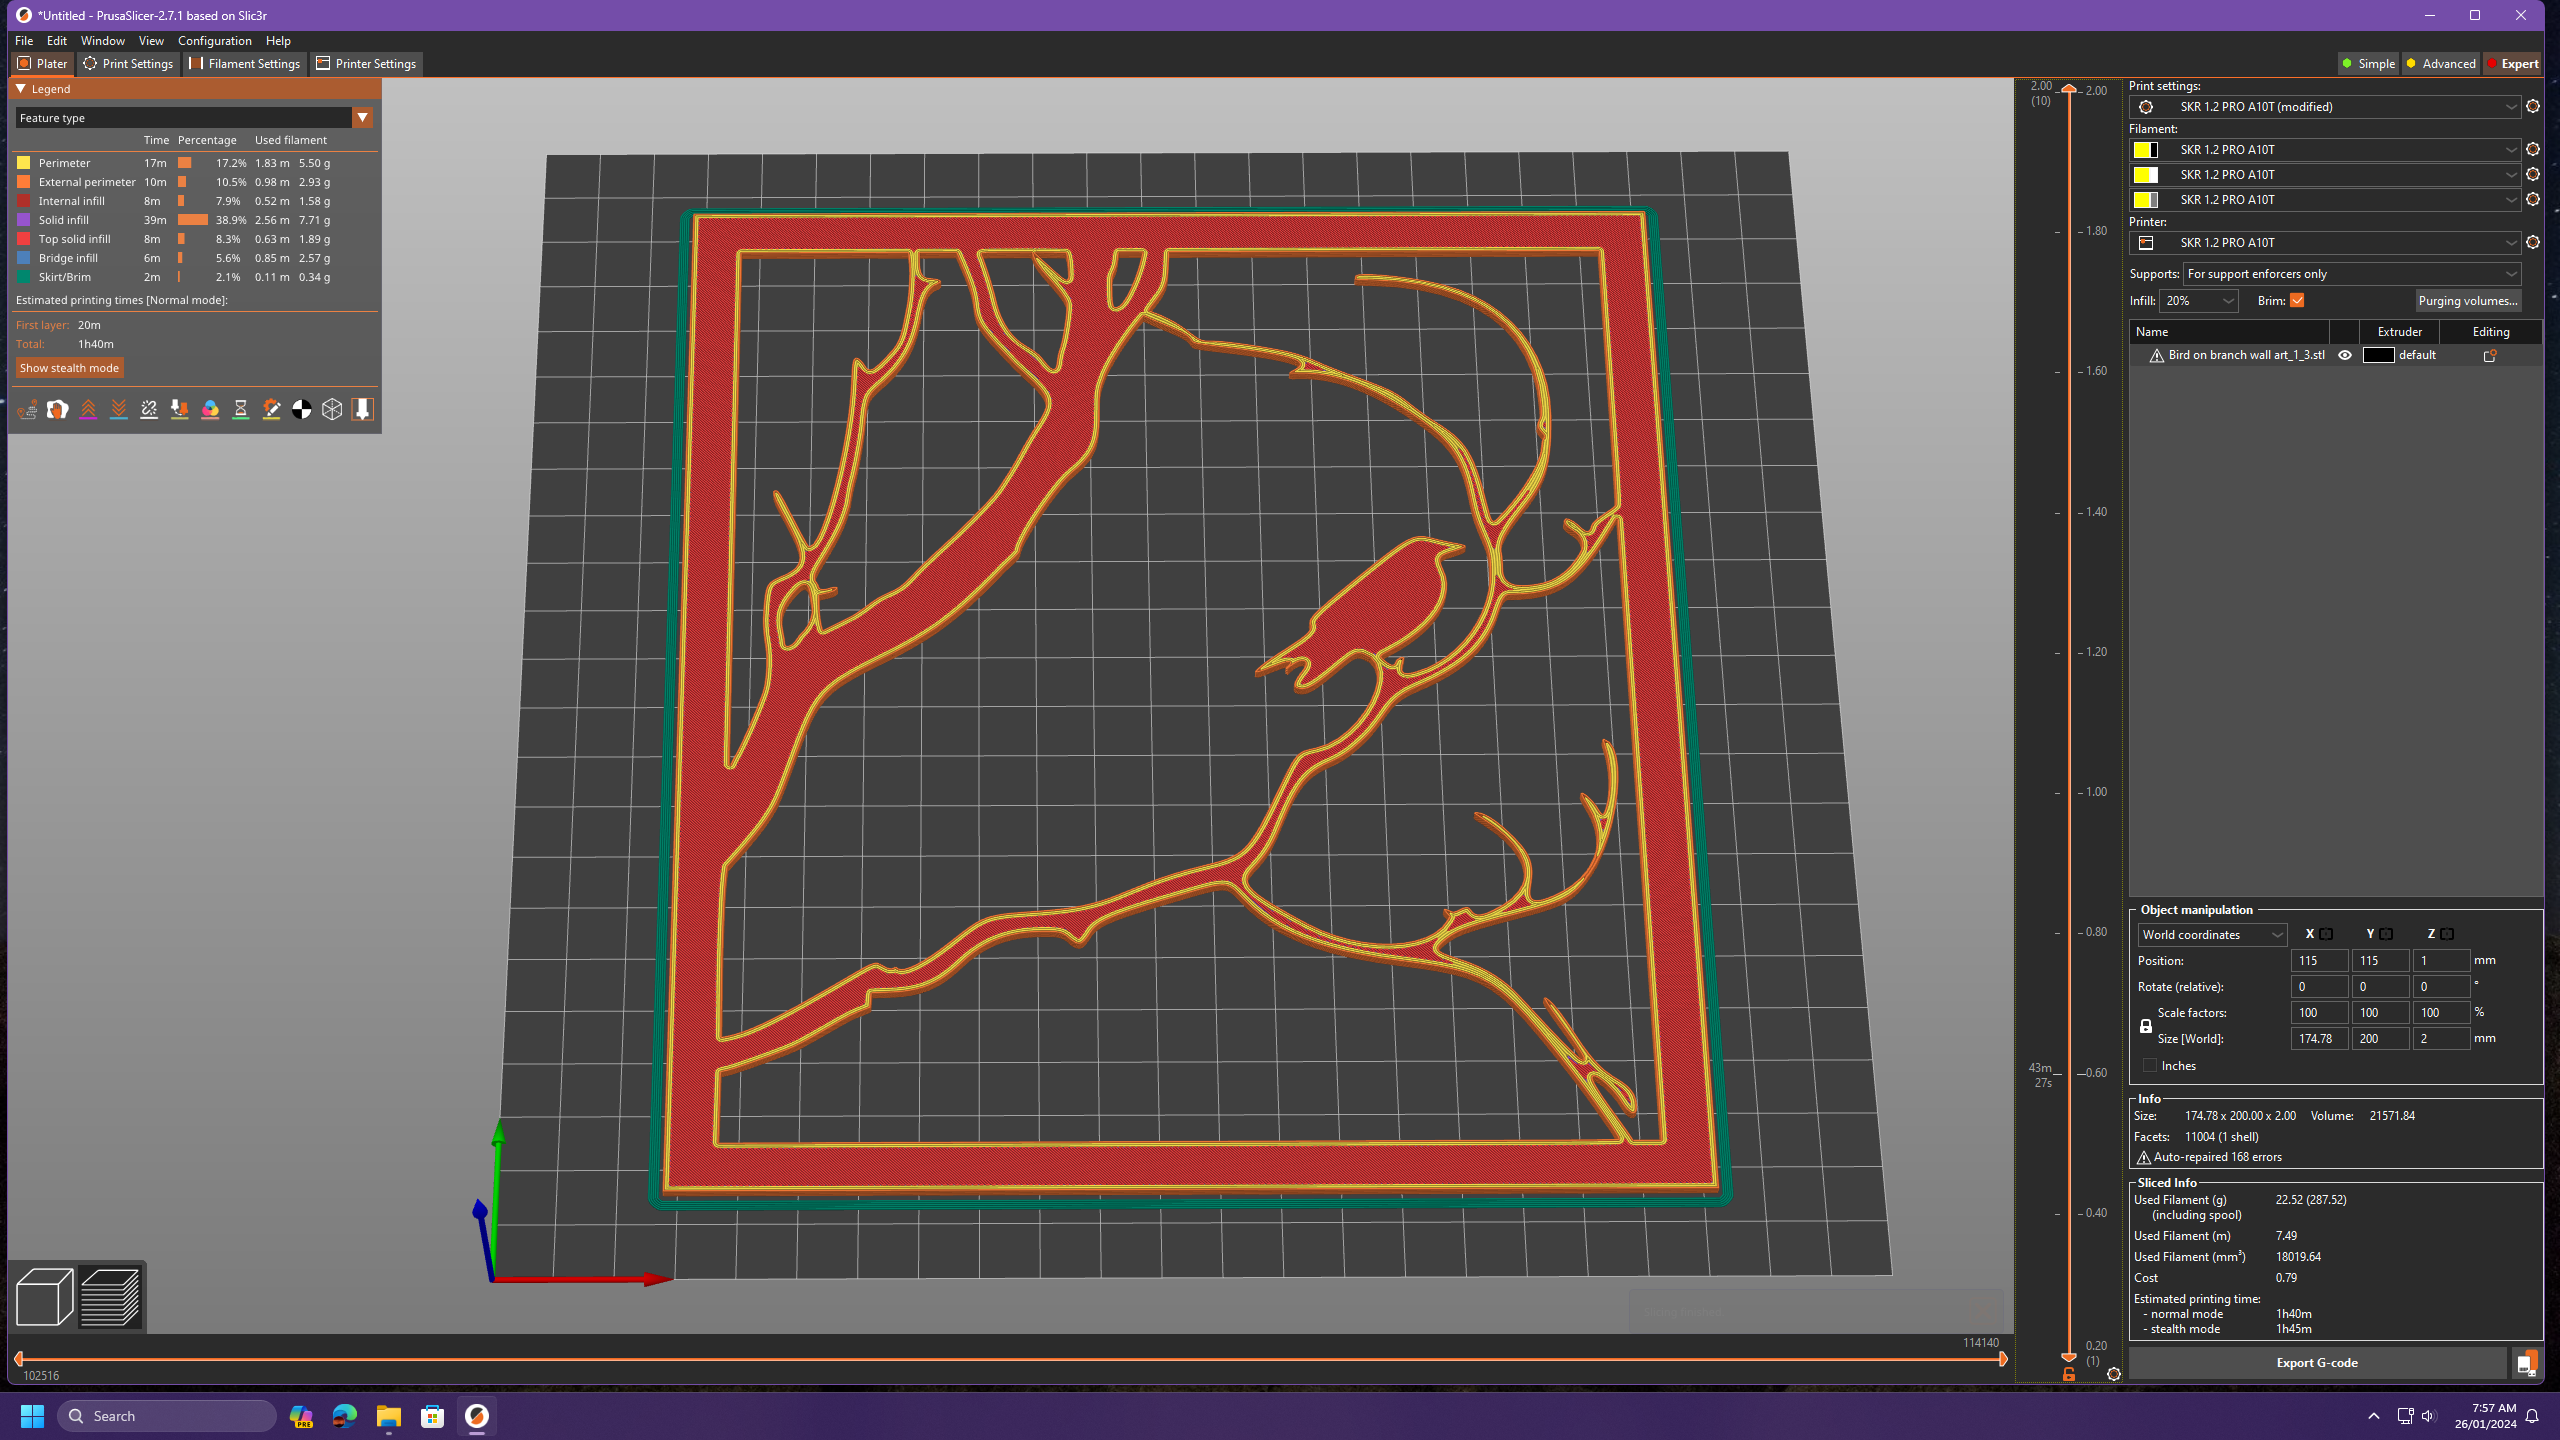
Task: Toggle the seams display icon
Action: [x=149, y=409]
